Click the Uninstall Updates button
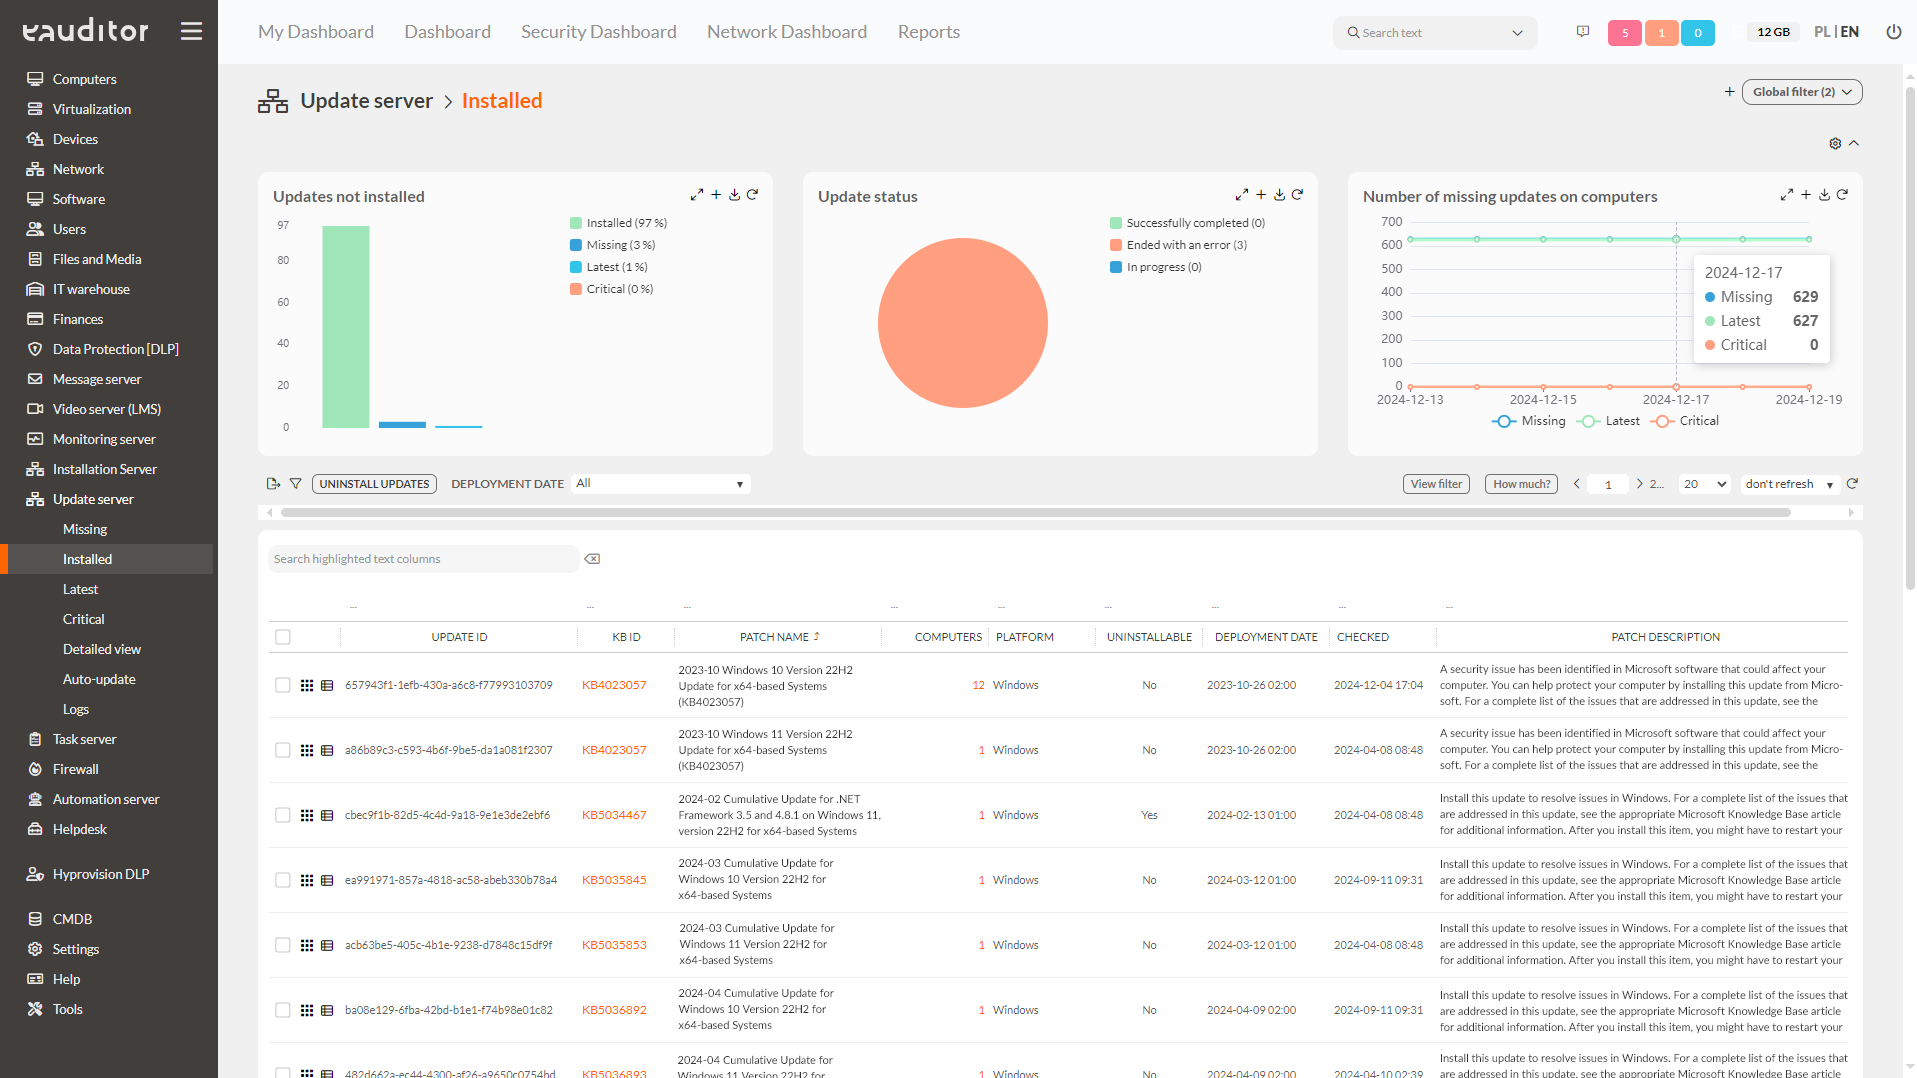 [x=374, y=484]
